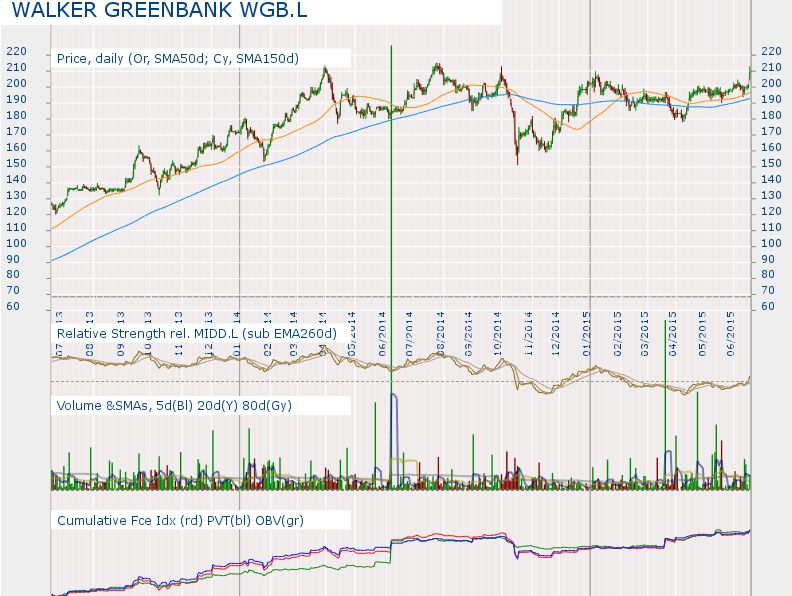Click the 05/2015 date label
Image resolution: width=792 pixels, height=596 pixels.
click(702, 334)
